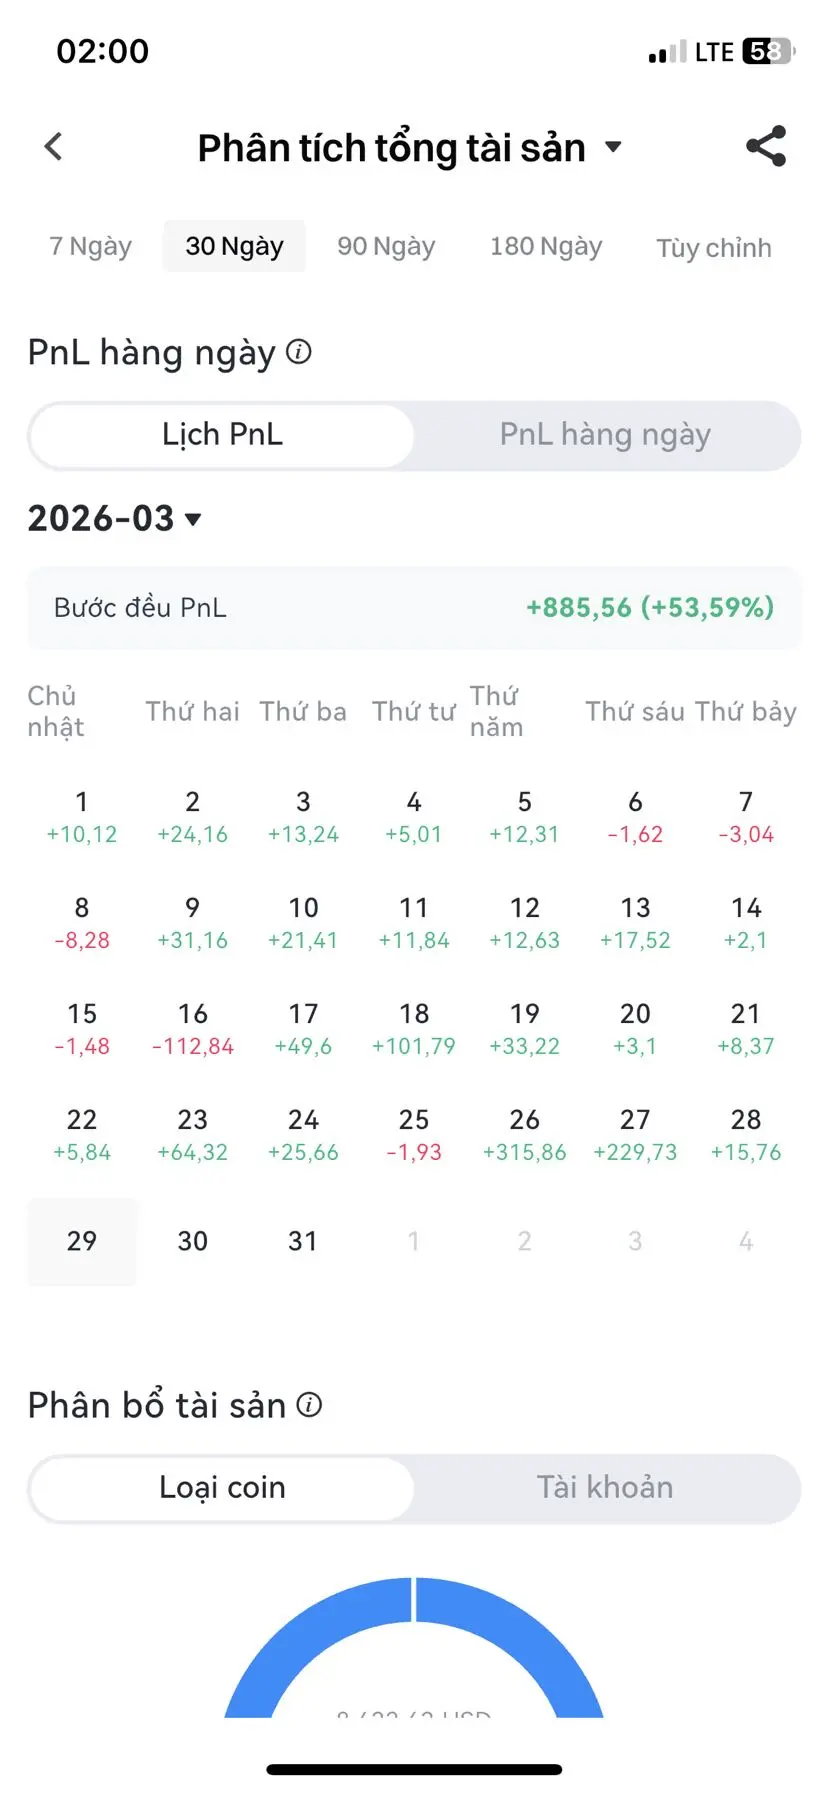Tap info icon beside PnL hàng ngày
This screenshot has width=828, height=1793.
click(299, 352)
